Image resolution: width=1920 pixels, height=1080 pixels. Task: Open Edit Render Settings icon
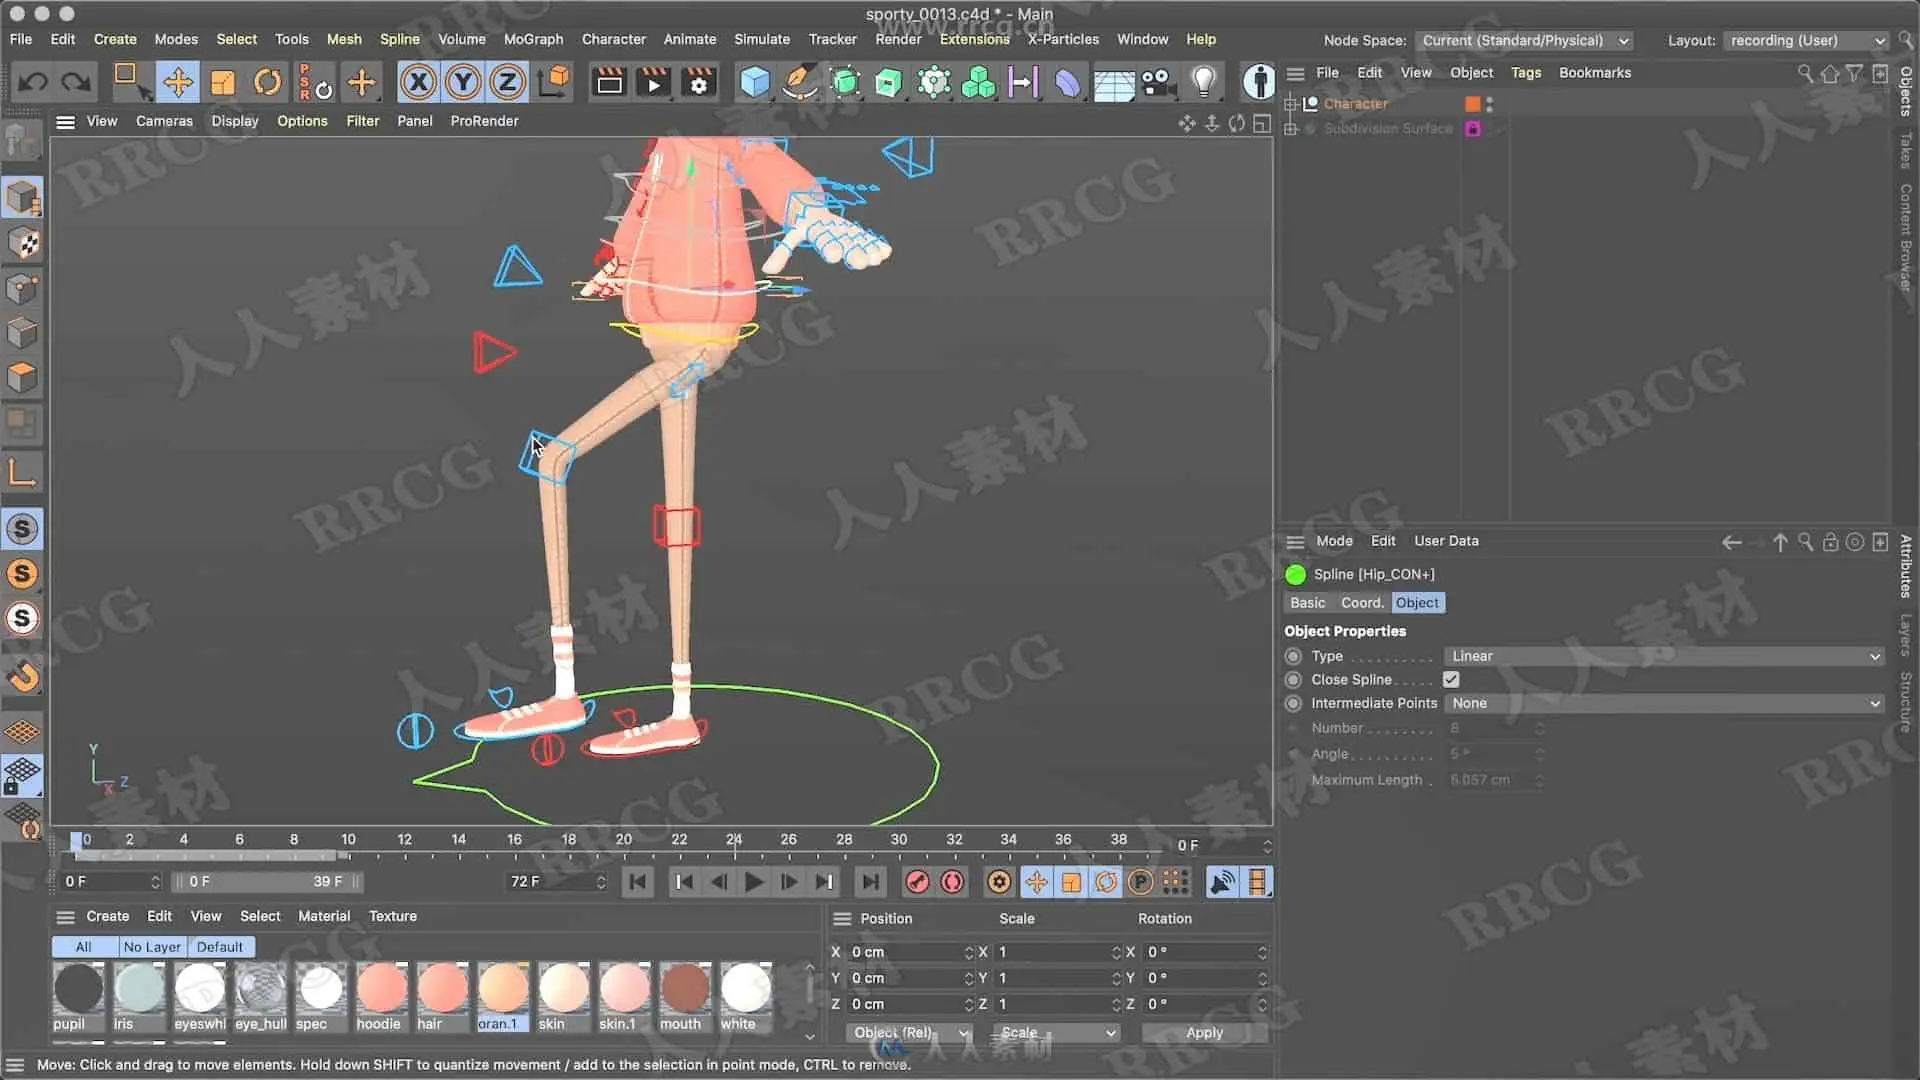(x=698, y=82)
